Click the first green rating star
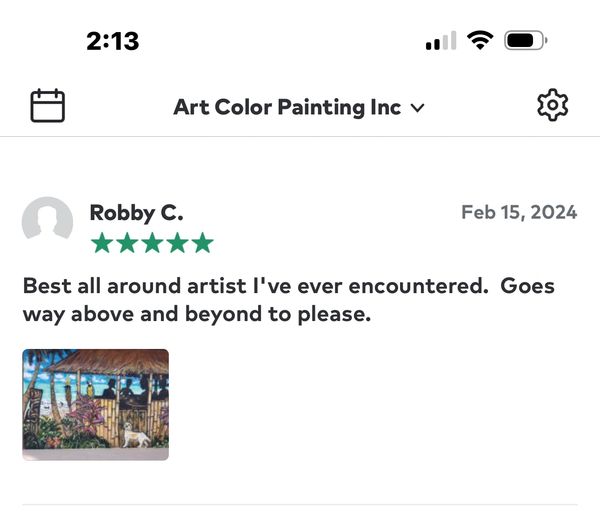The height and width of the screenshot is (516, 600). tap(101, 243)
